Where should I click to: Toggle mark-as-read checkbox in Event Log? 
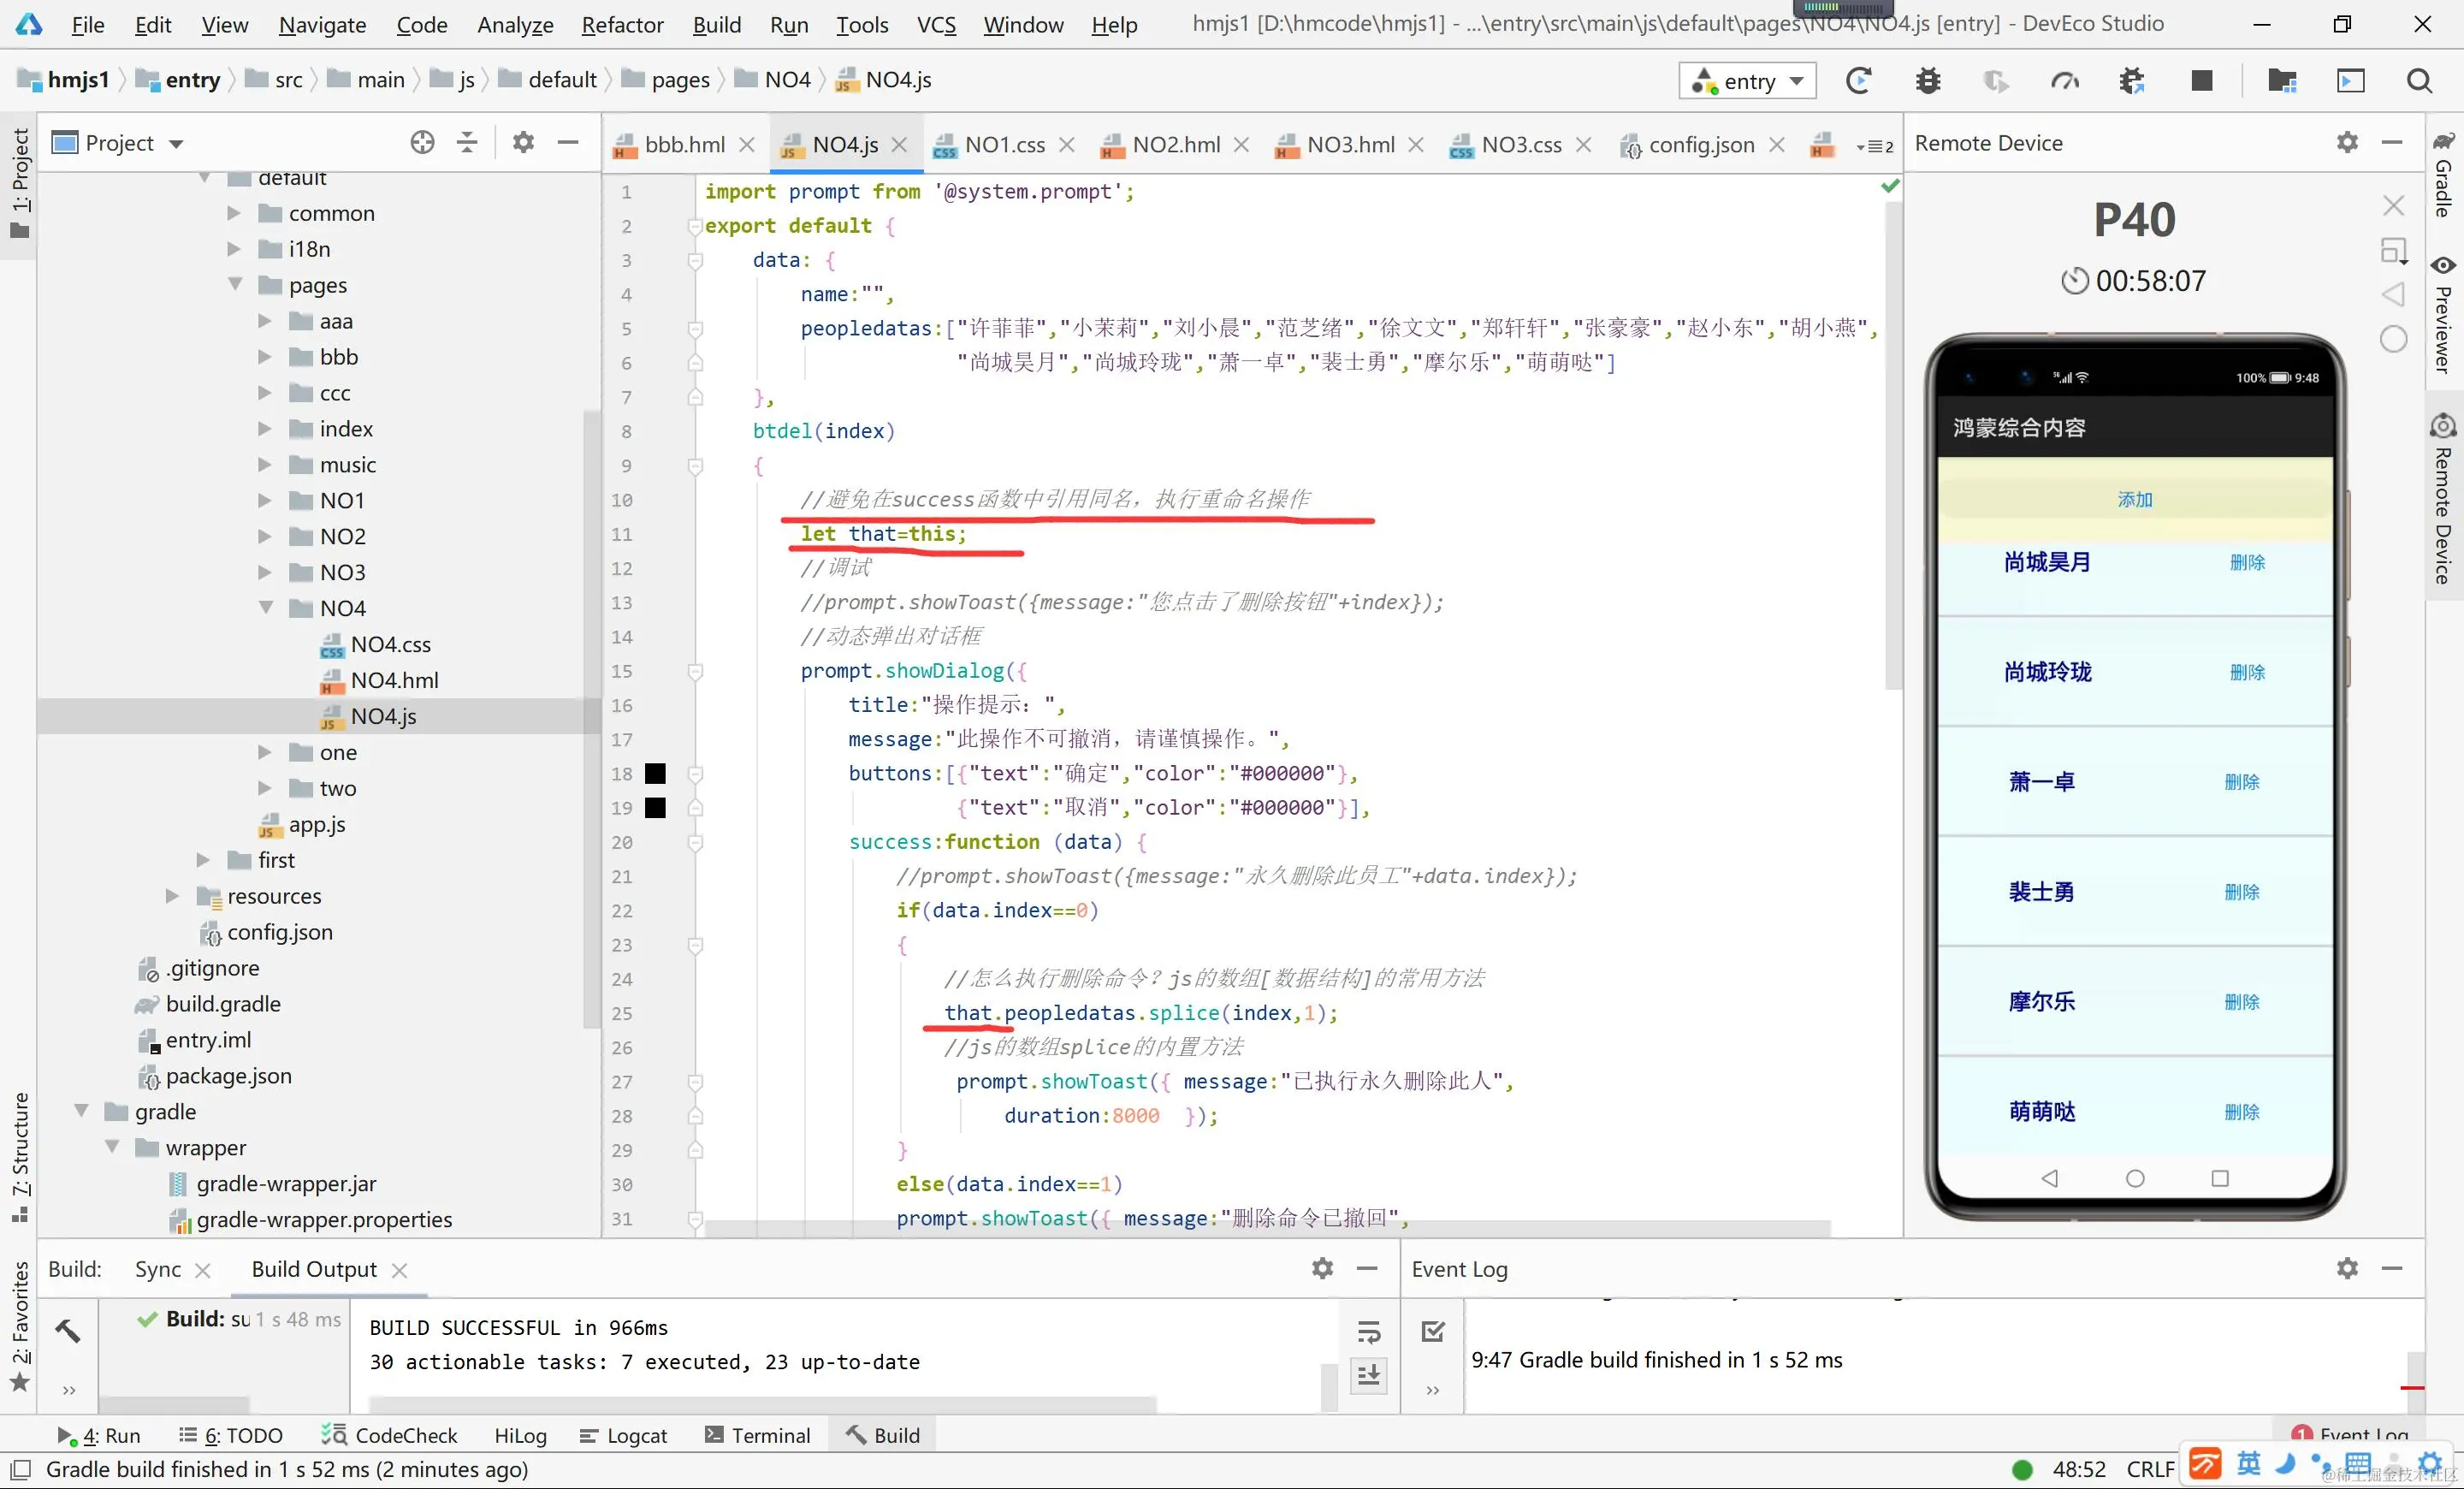tap(1433, 1331)
